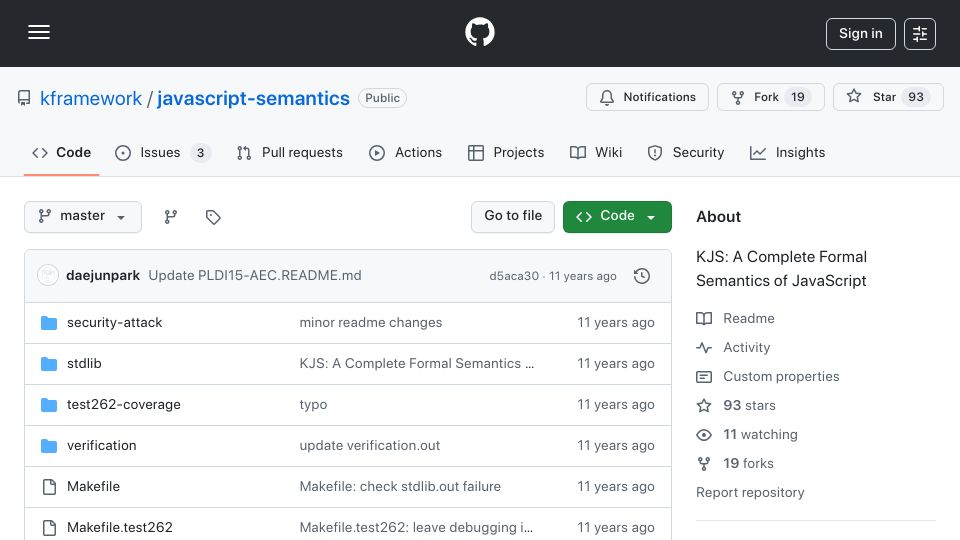
Task: Open the daejunpark author link
Action: pyautogui.click(x=103, y=276)
